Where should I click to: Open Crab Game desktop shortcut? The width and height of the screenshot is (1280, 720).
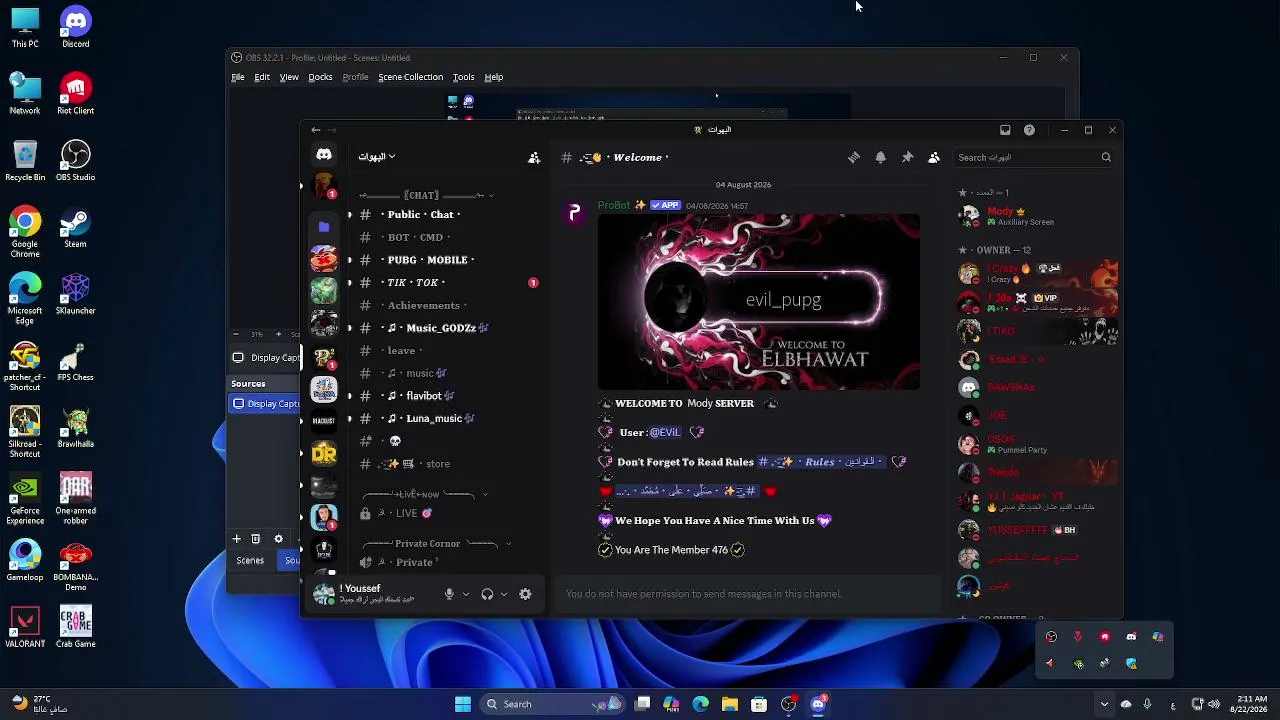pyautogui.click(x=75, y=627)
